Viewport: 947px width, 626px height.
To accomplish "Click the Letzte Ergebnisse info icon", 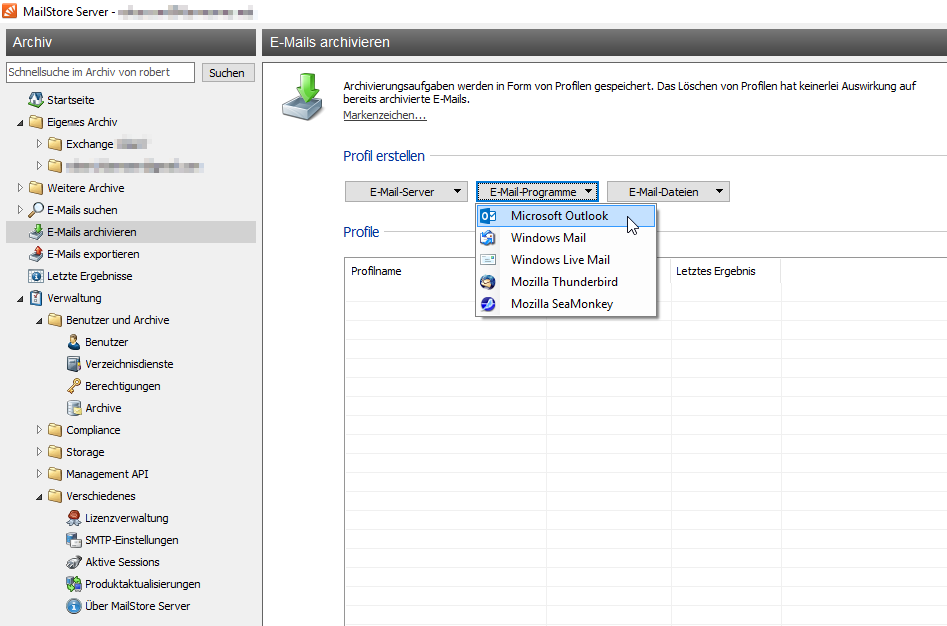I will pyautogui.click(x=36, y=276).
